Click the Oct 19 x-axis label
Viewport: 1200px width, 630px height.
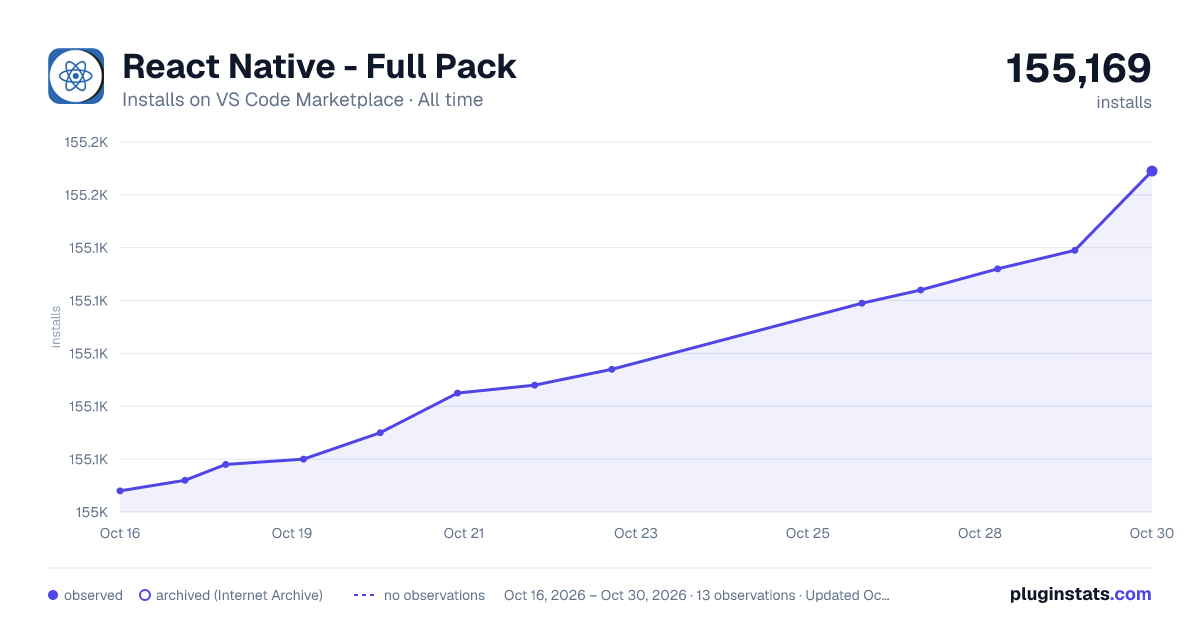[292, 533]
